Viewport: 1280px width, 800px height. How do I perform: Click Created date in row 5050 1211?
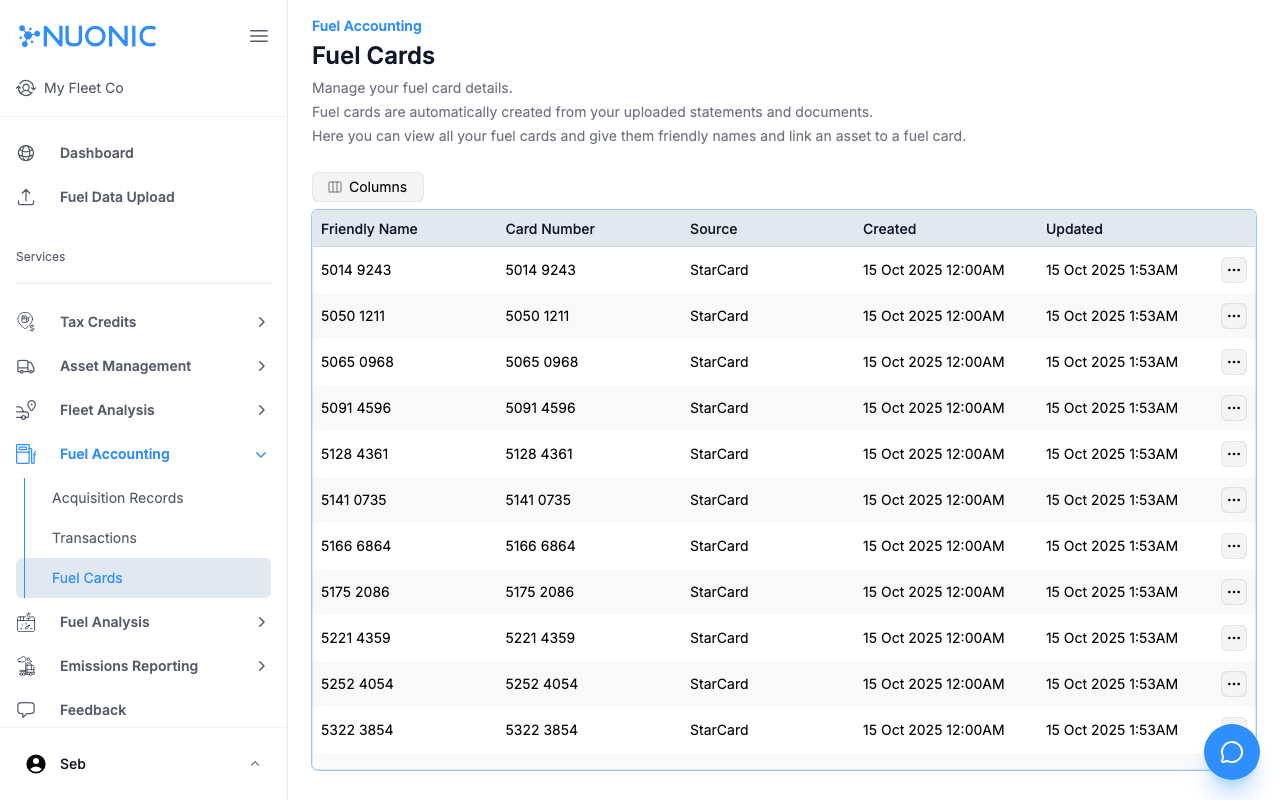[x=934, y=316]
